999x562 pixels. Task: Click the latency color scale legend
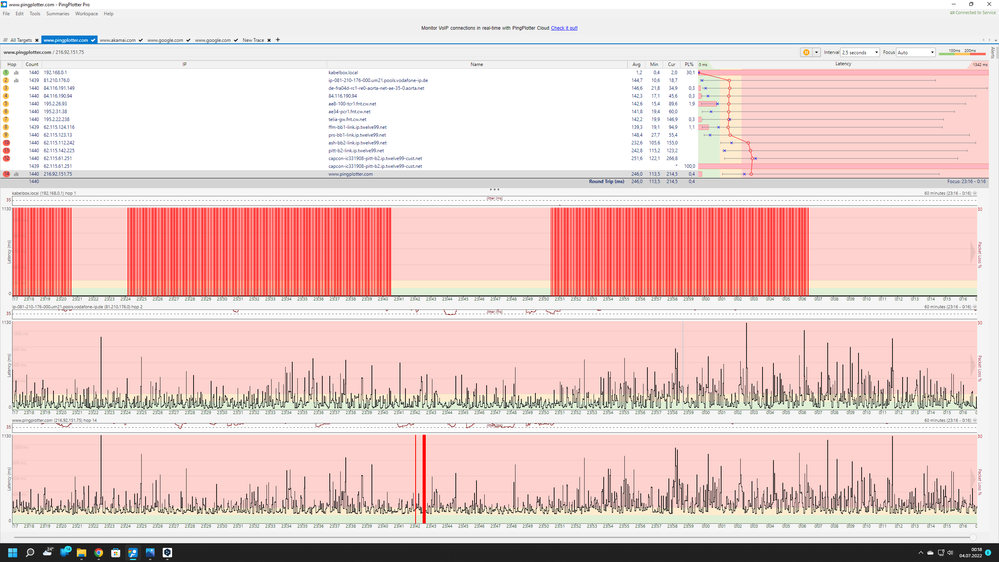coord(961,52)
